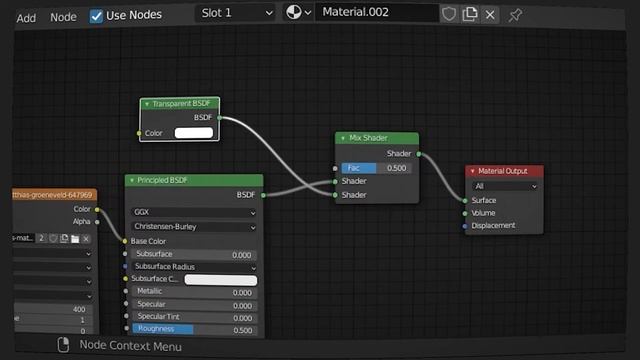Collapse the Principled BSDF node

click(132, 180)
